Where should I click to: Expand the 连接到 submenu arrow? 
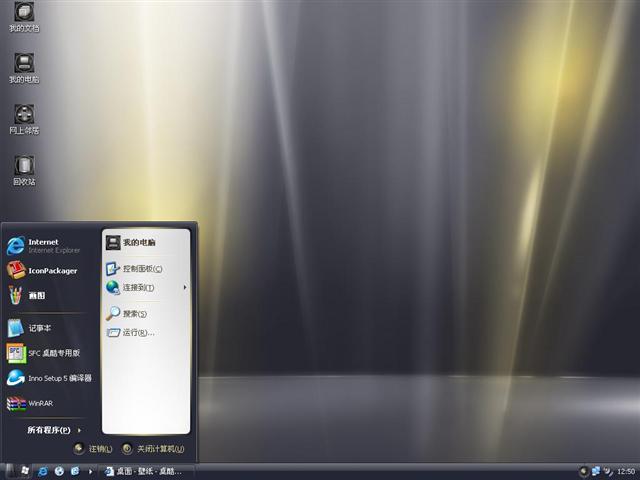click(x=185, y=287)
